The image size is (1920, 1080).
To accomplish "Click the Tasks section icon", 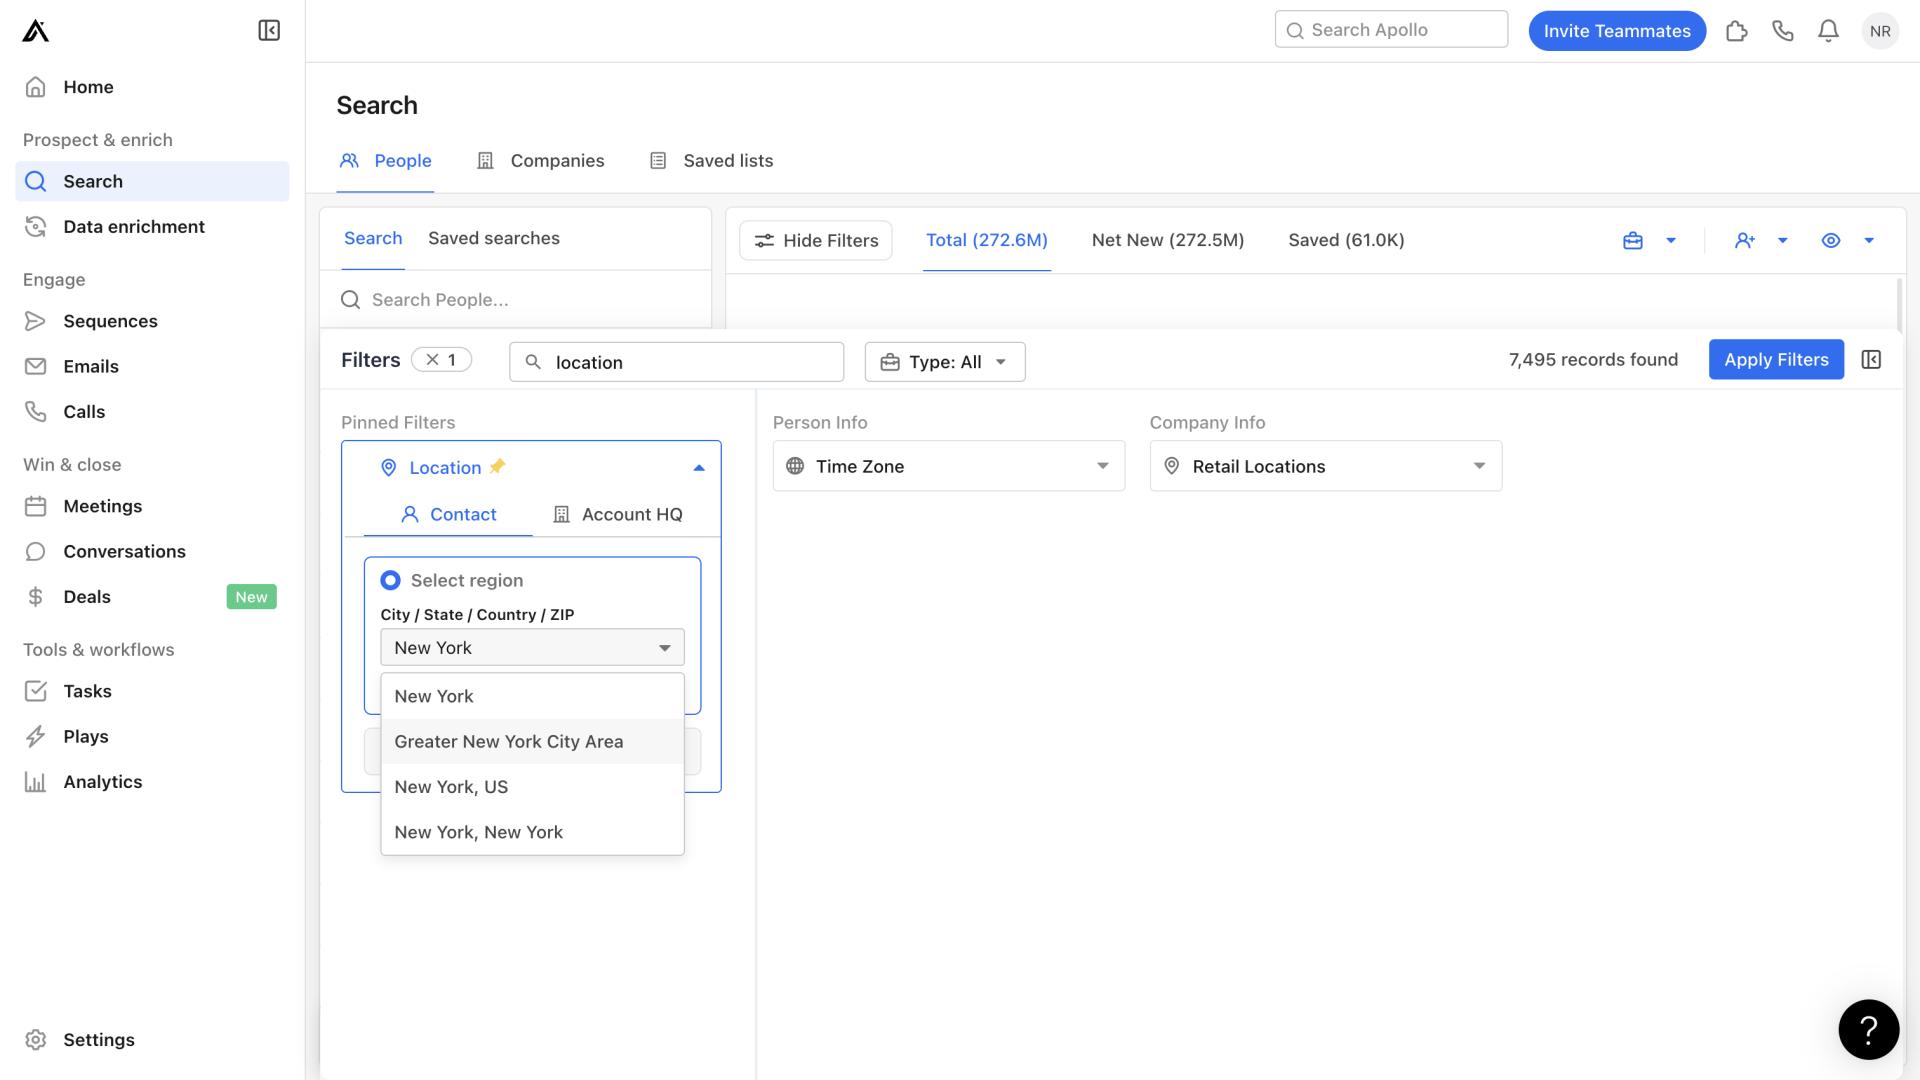I will click(x=36, y=690).
